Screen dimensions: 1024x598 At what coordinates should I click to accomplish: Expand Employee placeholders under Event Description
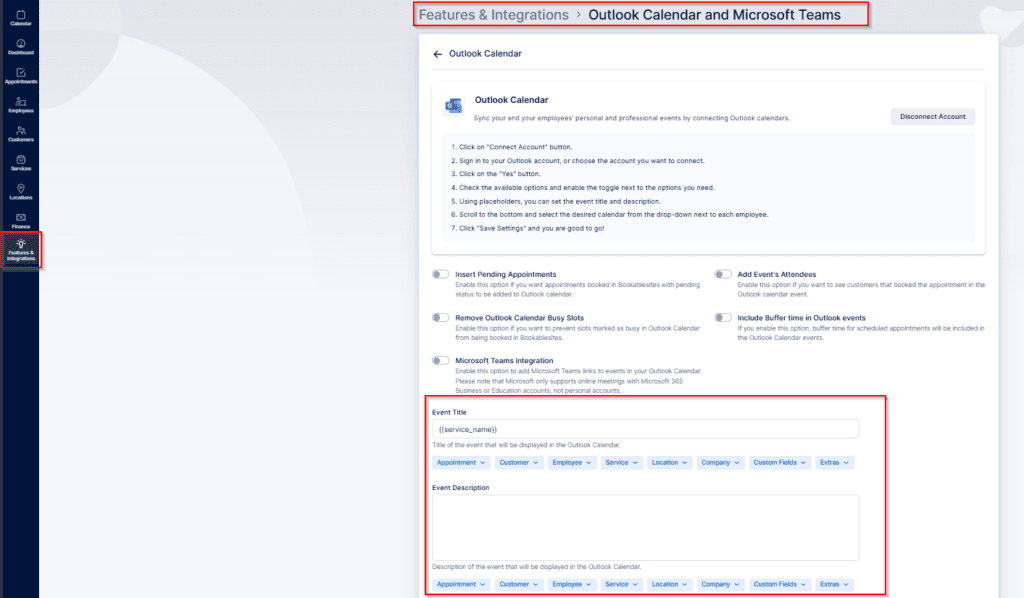coord(571,584)
